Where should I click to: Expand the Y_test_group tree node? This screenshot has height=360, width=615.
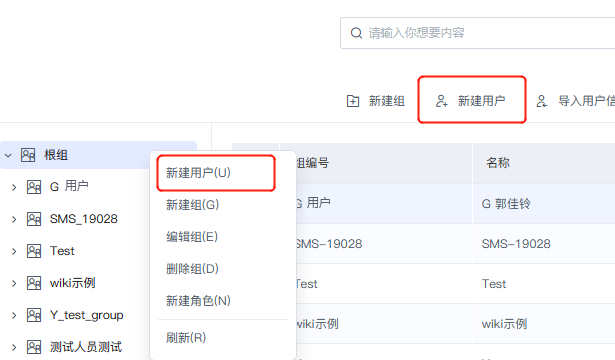(x=14, y=315)
